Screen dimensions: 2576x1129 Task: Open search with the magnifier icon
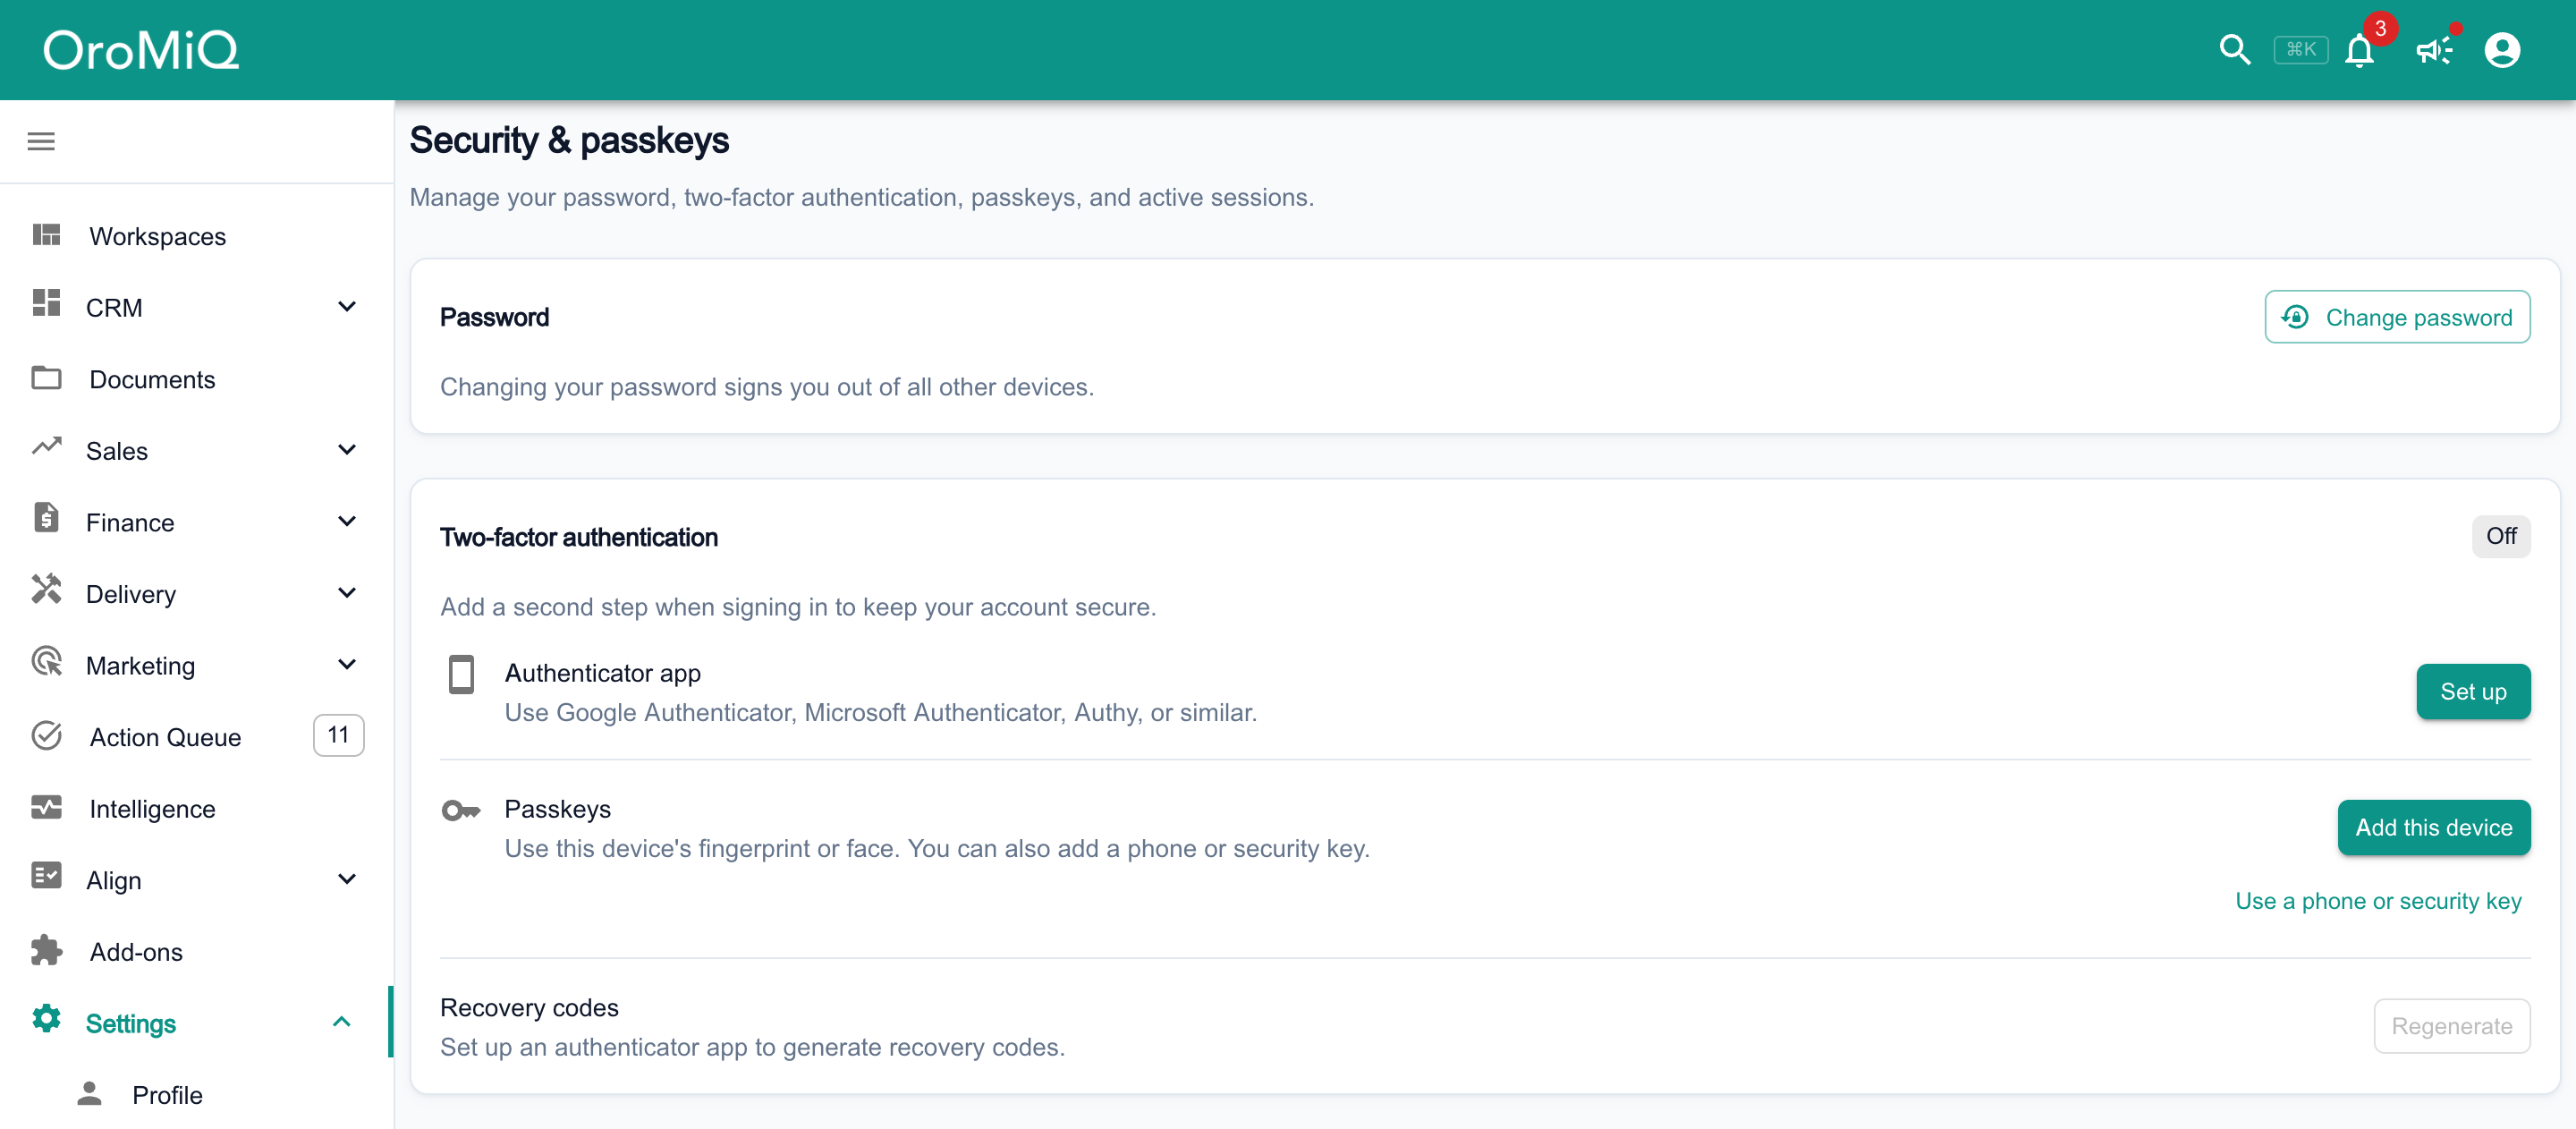pyautogui.click(x=2234, y=50)
